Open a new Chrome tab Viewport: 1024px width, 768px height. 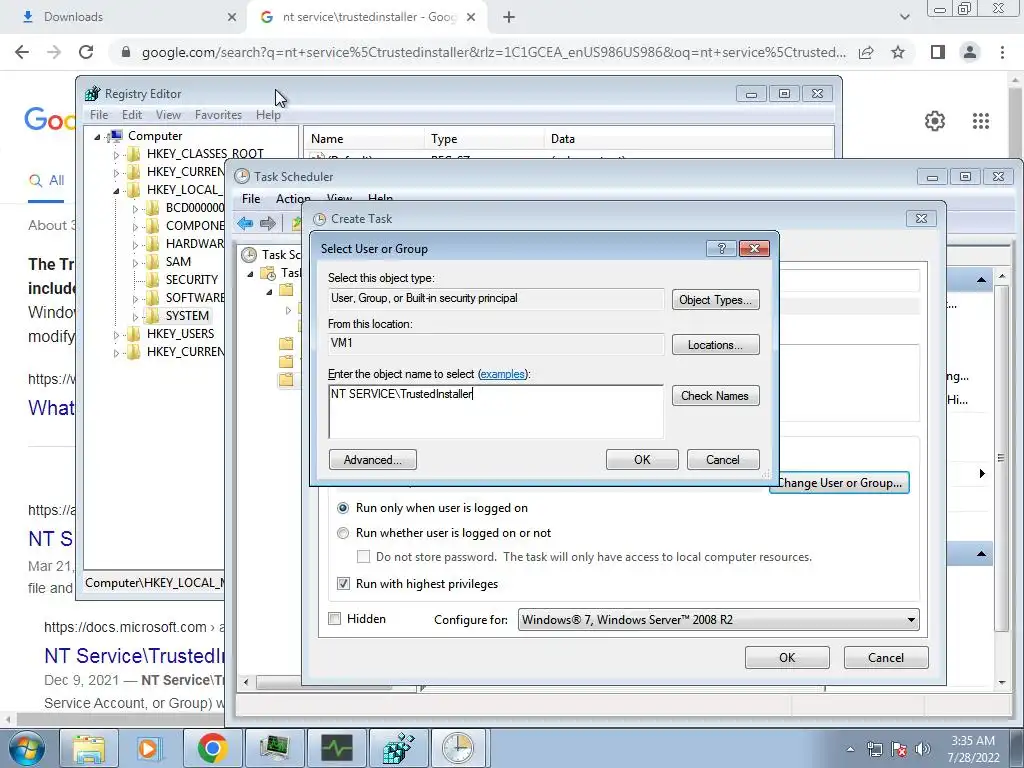509,18
